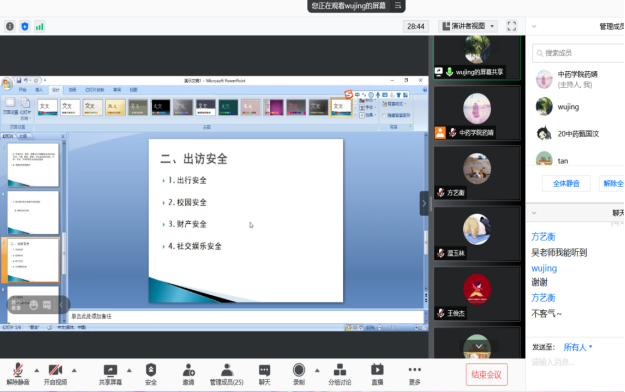The height and width of the screenshot is (392, 625).
Task: Open the 直播 live stream icon
Action: 377,374
